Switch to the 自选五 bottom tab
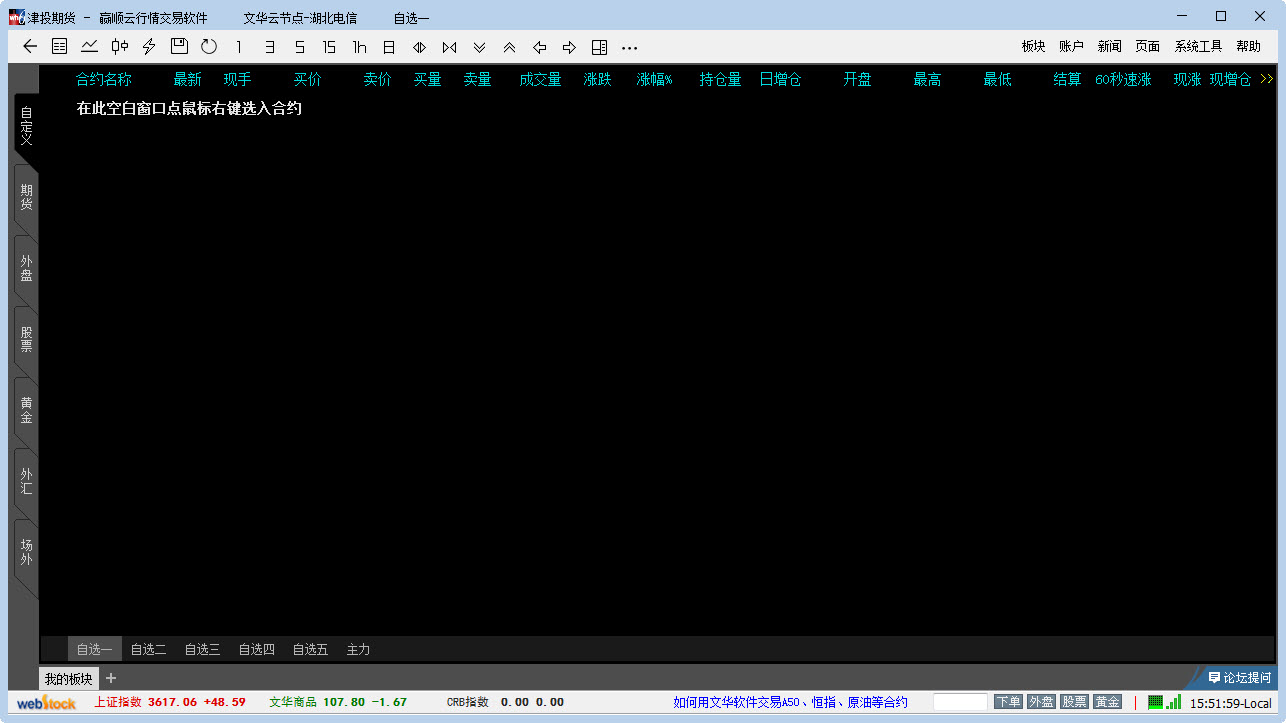 click(310, 649)
